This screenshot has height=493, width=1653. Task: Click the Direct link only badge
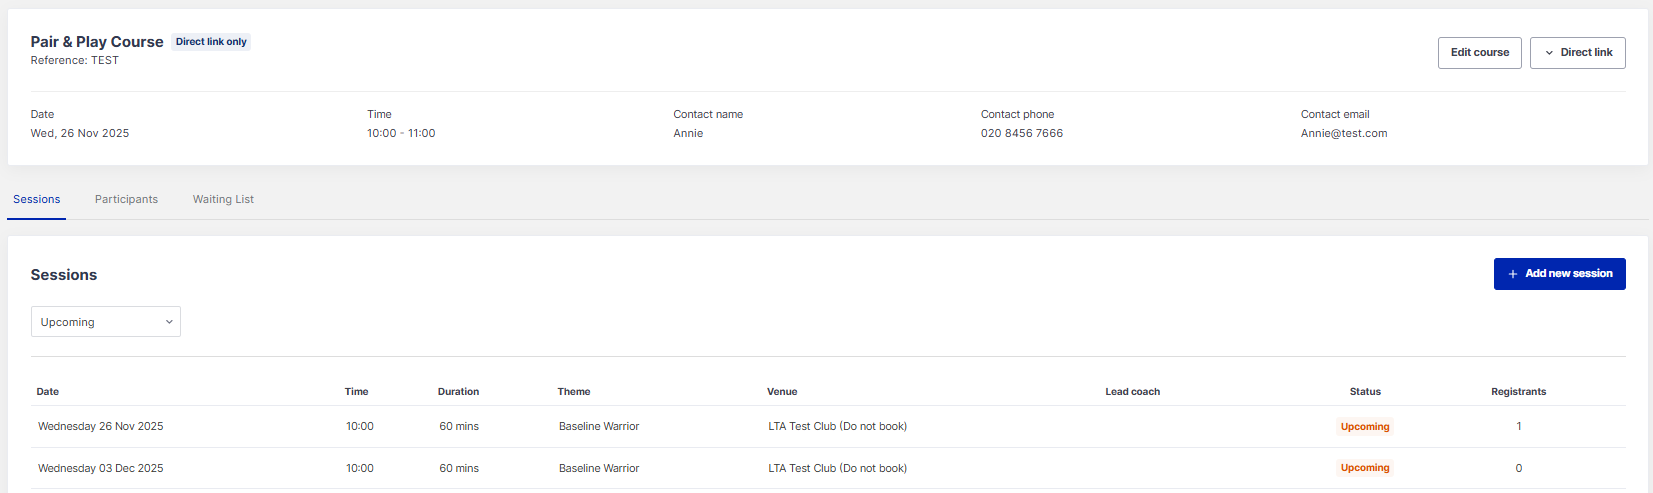[x=211, y=42]
